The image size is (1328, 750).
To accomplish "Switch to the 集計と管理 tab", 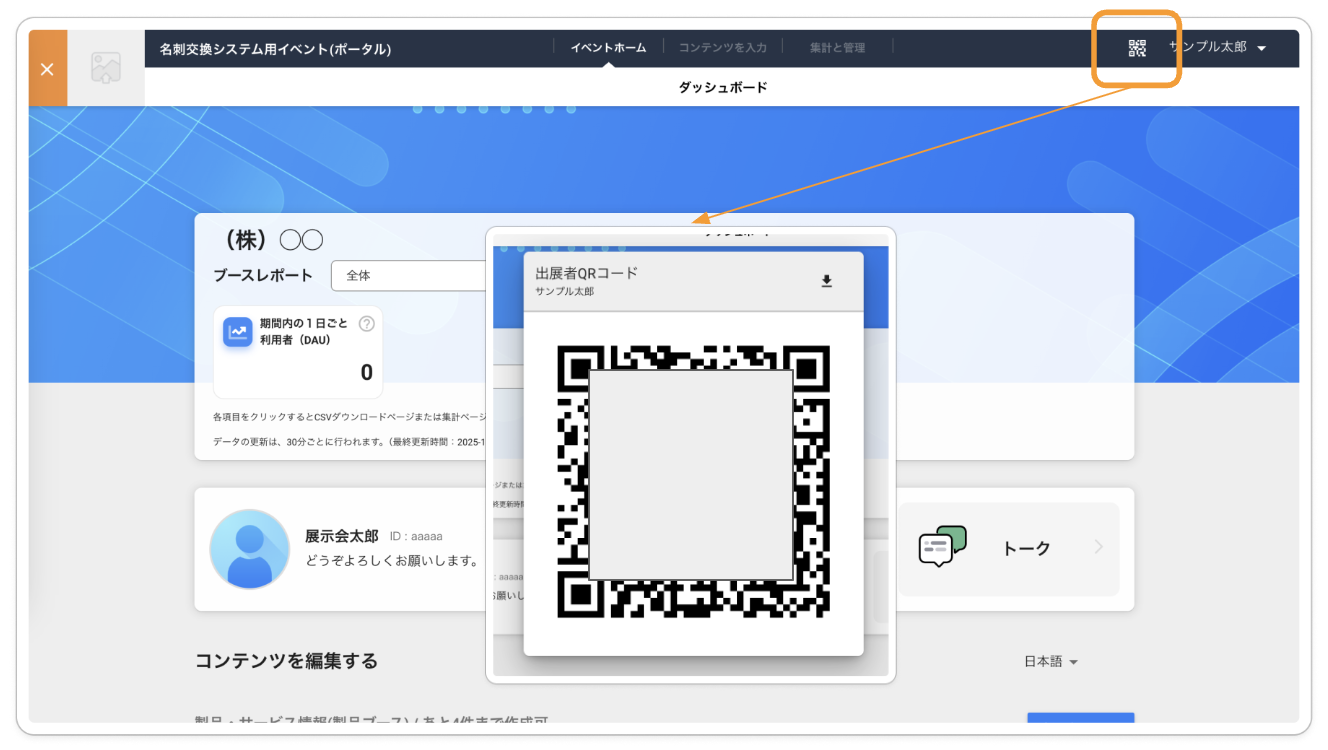I will (x=839, y=47).
